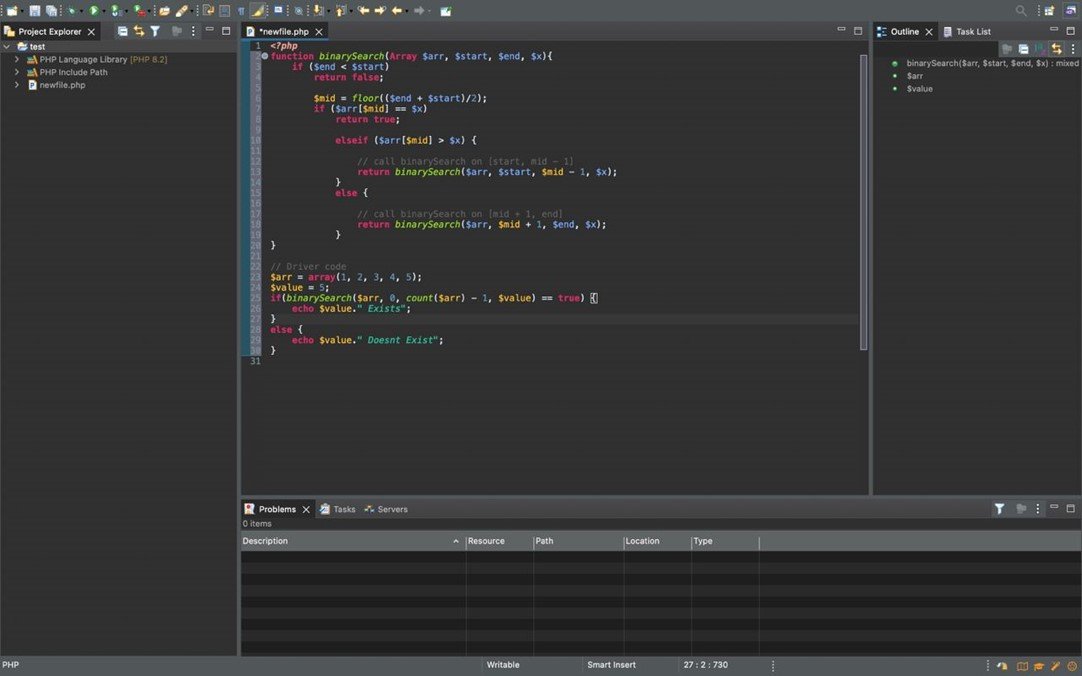The width and height of the screenshot is (1082, 676).
Task: Save the current file with the floppy icon
Action: (x=35, y=10)
